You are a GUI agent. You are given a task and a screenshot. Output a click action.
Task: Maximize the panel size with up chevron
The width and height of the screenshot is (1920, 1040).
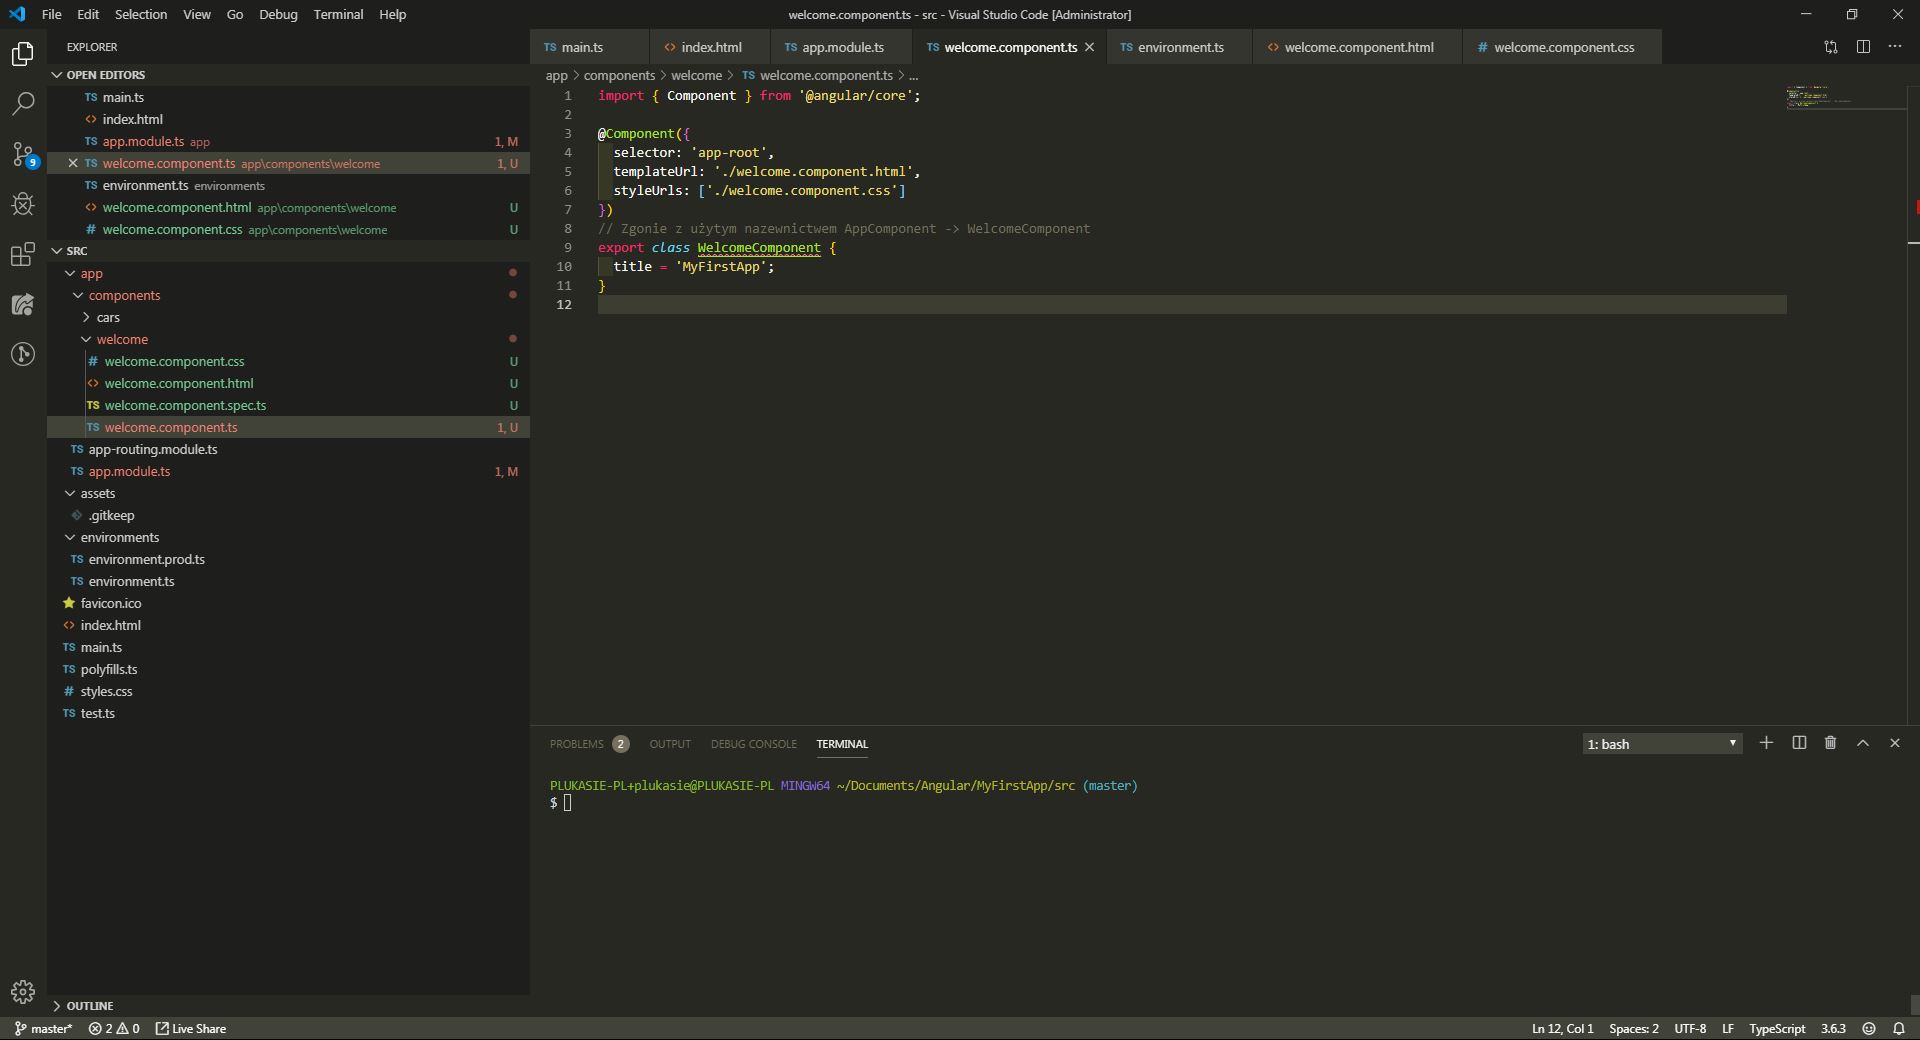tap(1863, 743)
